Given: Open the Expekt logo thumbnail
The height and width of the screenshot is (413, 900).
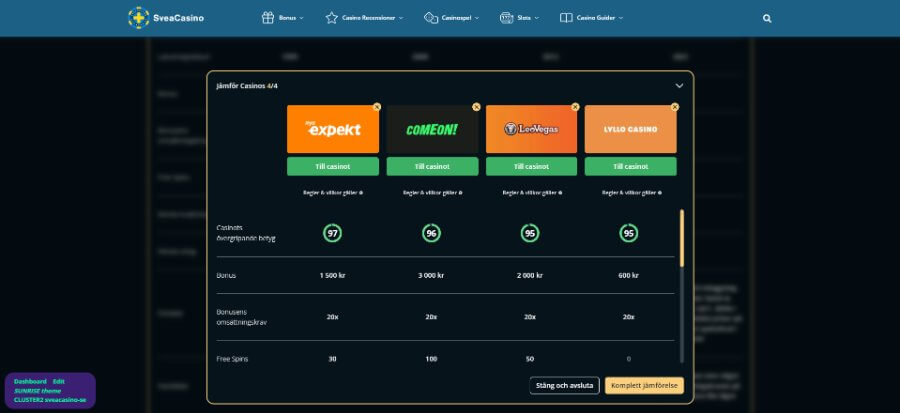Looking at the screenshot, I should (x=333, y=129).
